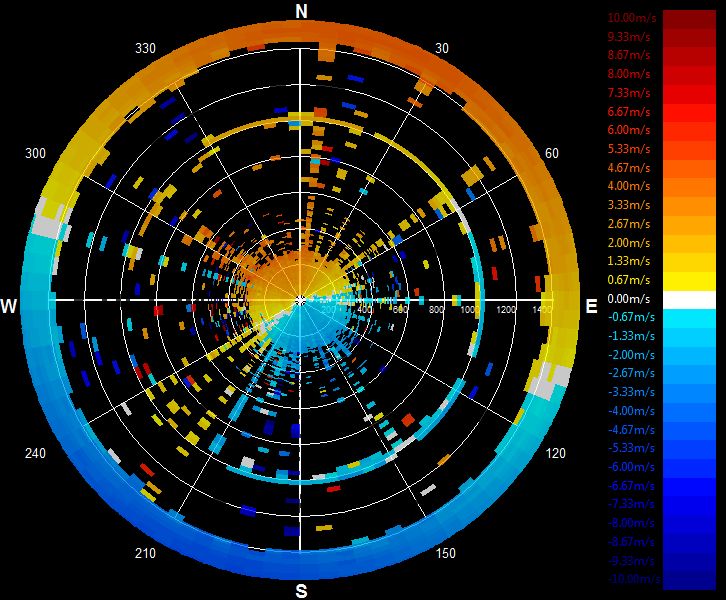
Task: Click the 120 degree azimuth label
Action: click(556, 453)
